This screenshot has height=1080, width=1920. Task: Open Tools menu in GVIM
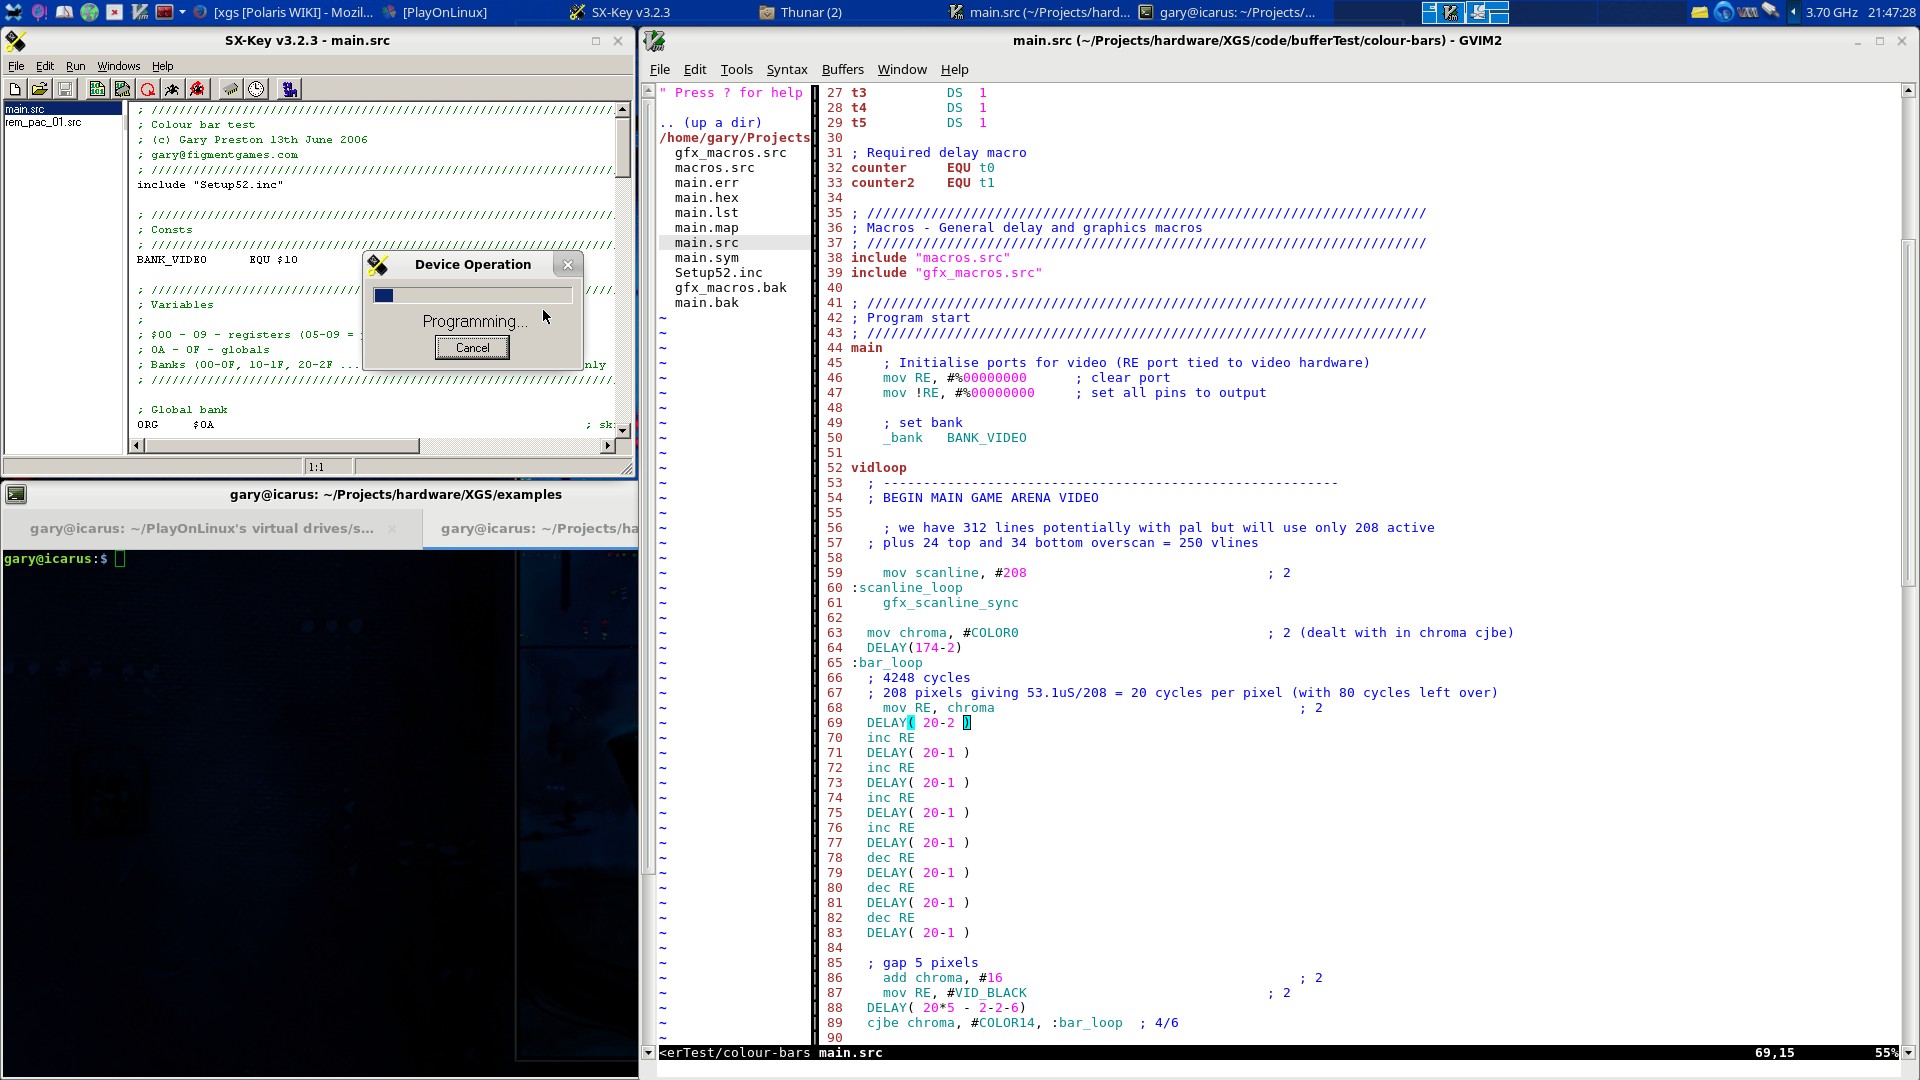tap(736, 69)
